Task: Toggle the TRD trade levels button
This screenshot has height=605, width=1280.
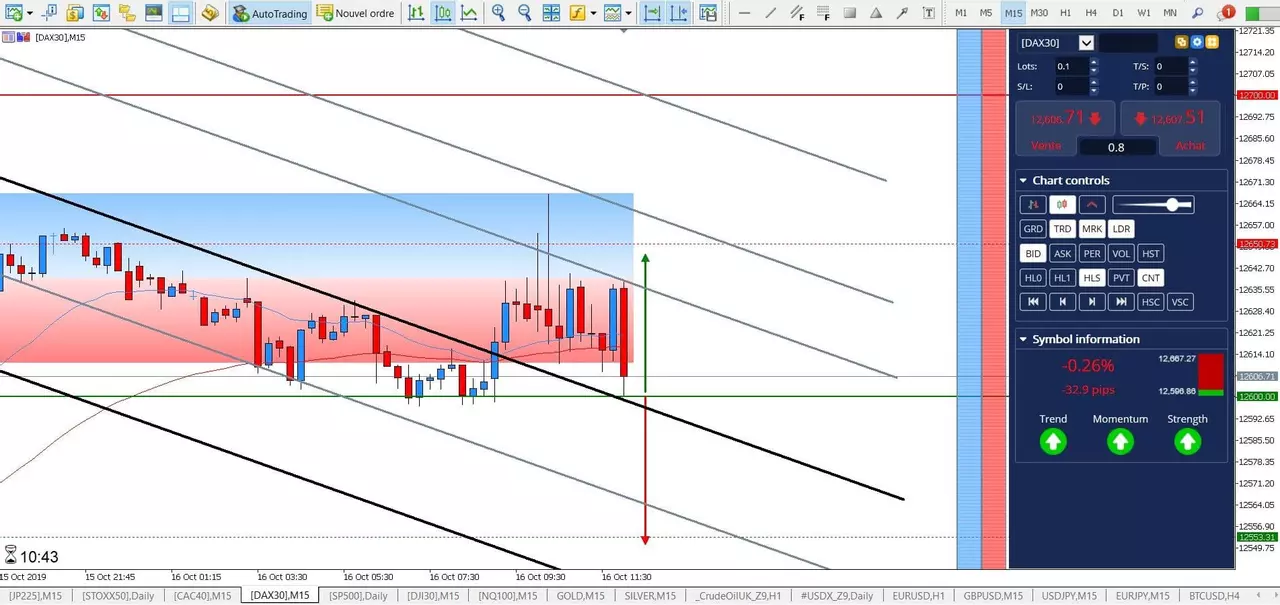Action: point(1062,229)
